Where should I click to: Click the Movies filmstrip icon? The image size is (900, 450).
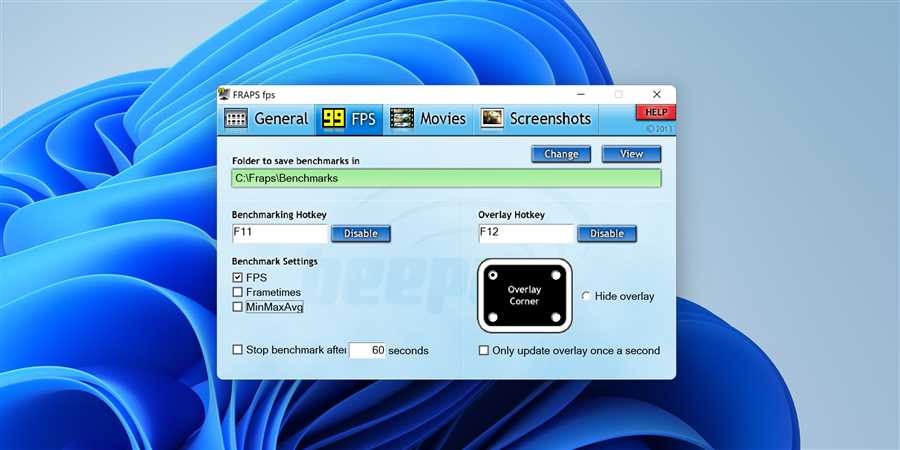(402, 118)
